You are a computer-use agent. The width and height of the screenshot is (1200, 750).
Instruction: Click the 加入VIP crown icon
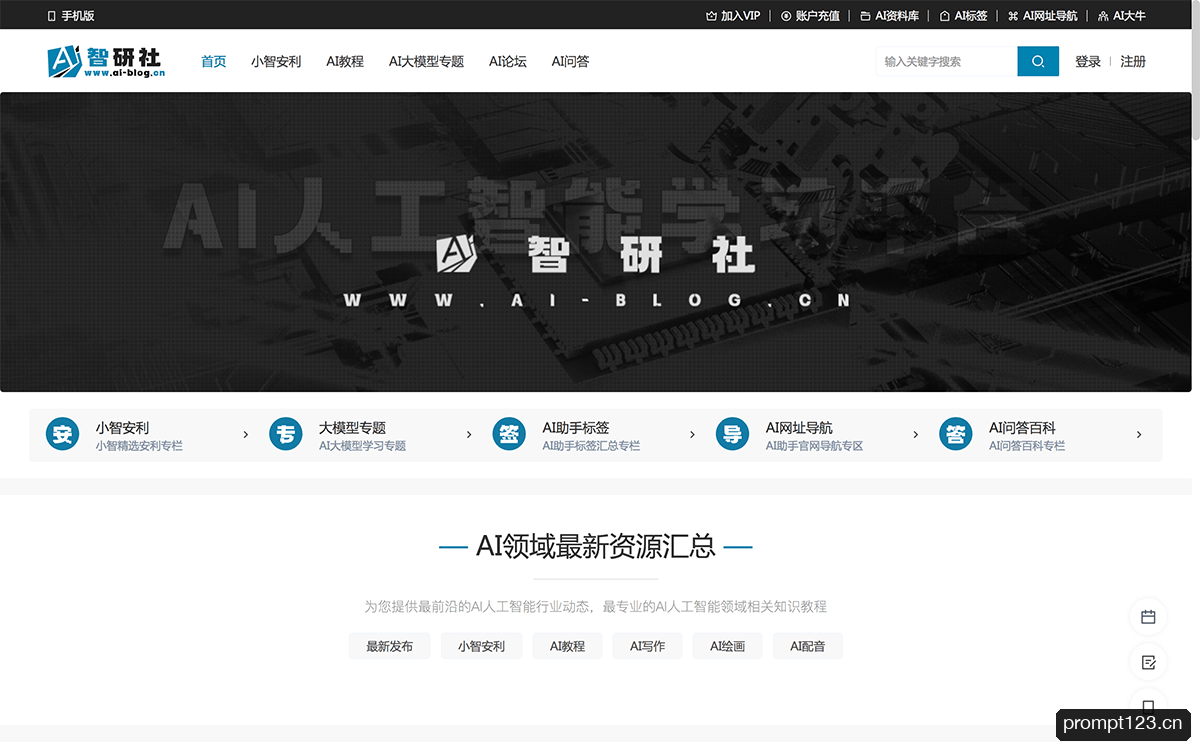pyautogui.click(x=711, y=16)
